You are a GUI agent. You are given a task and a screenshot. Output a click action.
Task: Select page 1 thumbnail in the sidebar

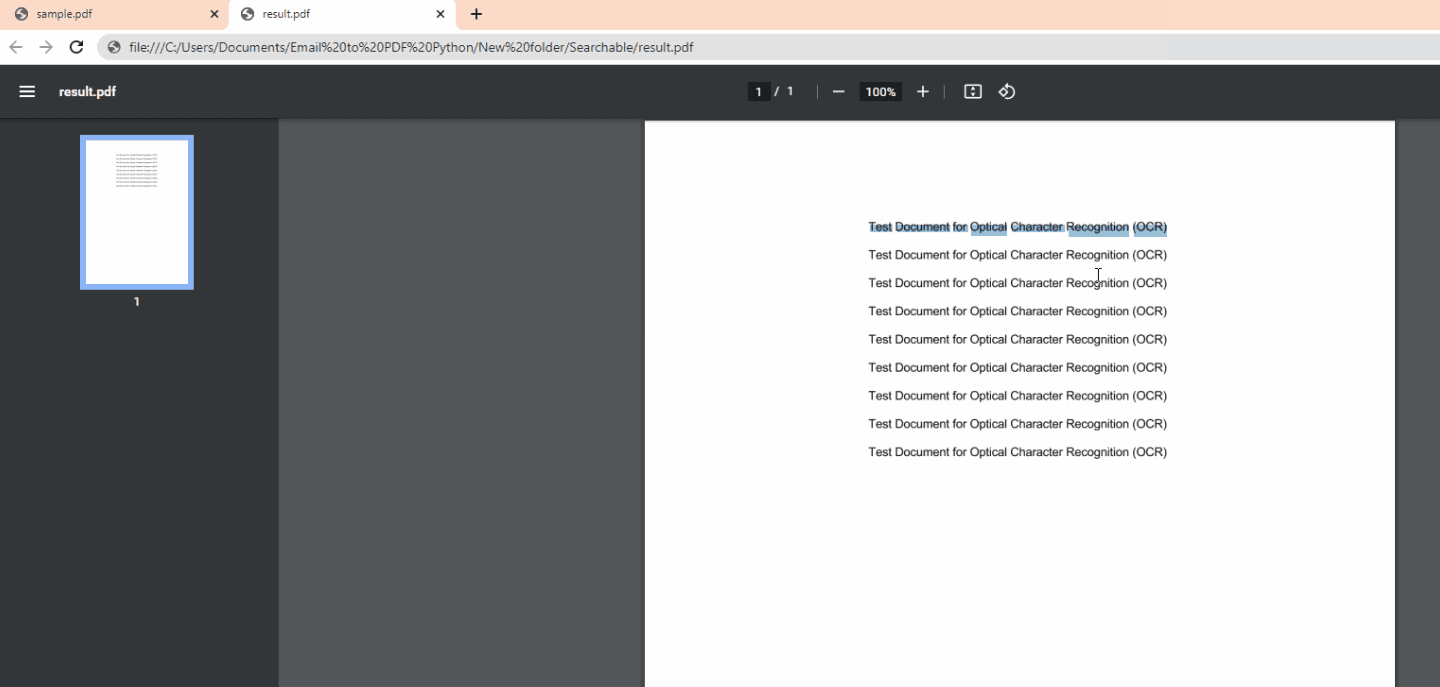click(136, 211)
